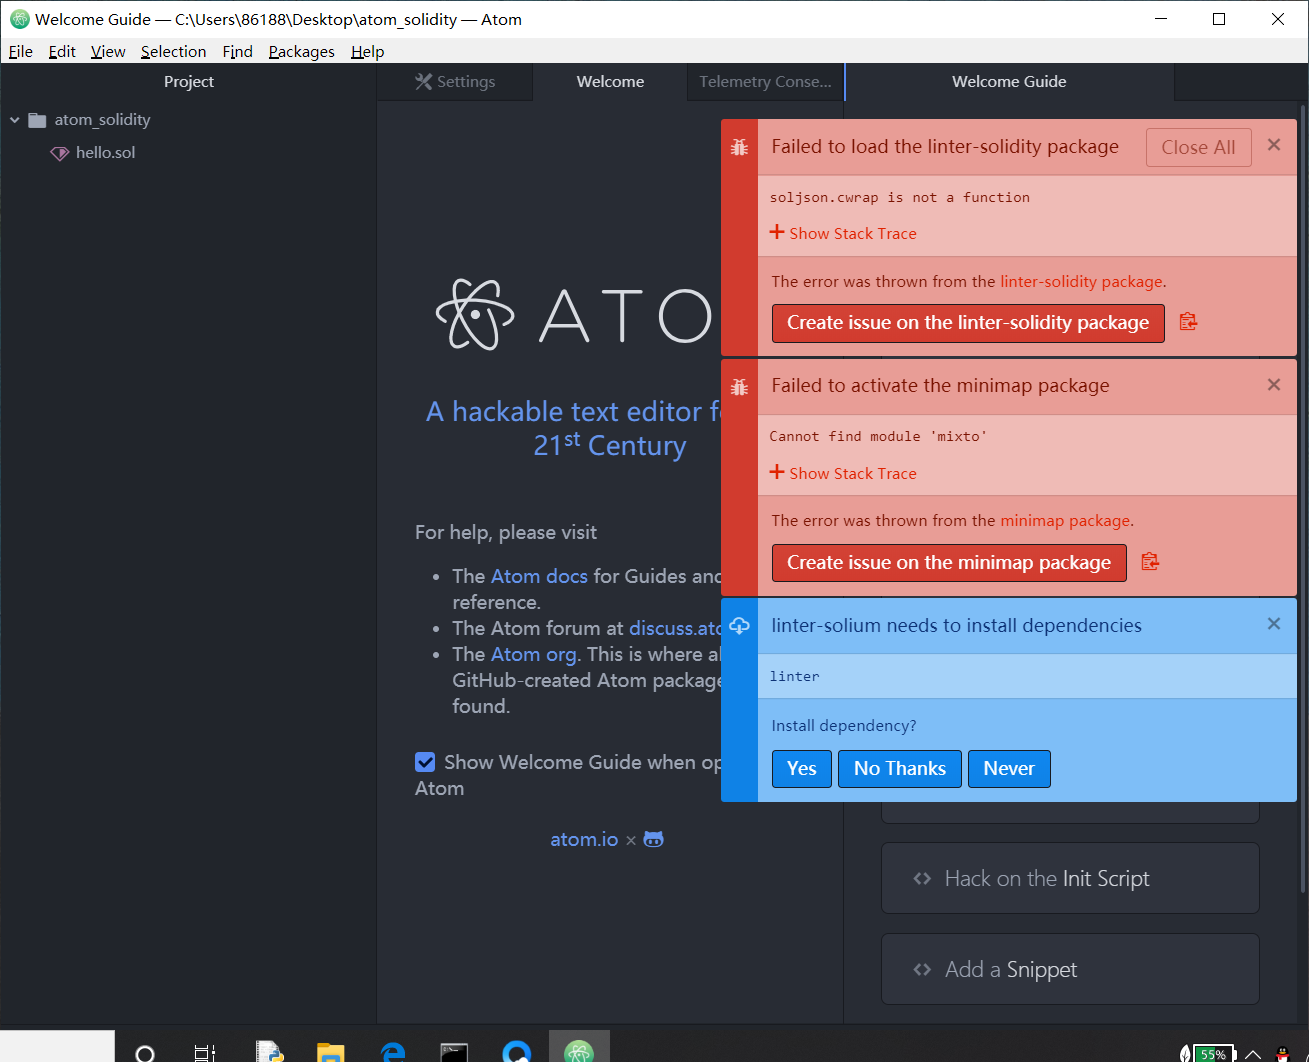Click the QQ penguin tray icon

[x=1283, y=1054]
